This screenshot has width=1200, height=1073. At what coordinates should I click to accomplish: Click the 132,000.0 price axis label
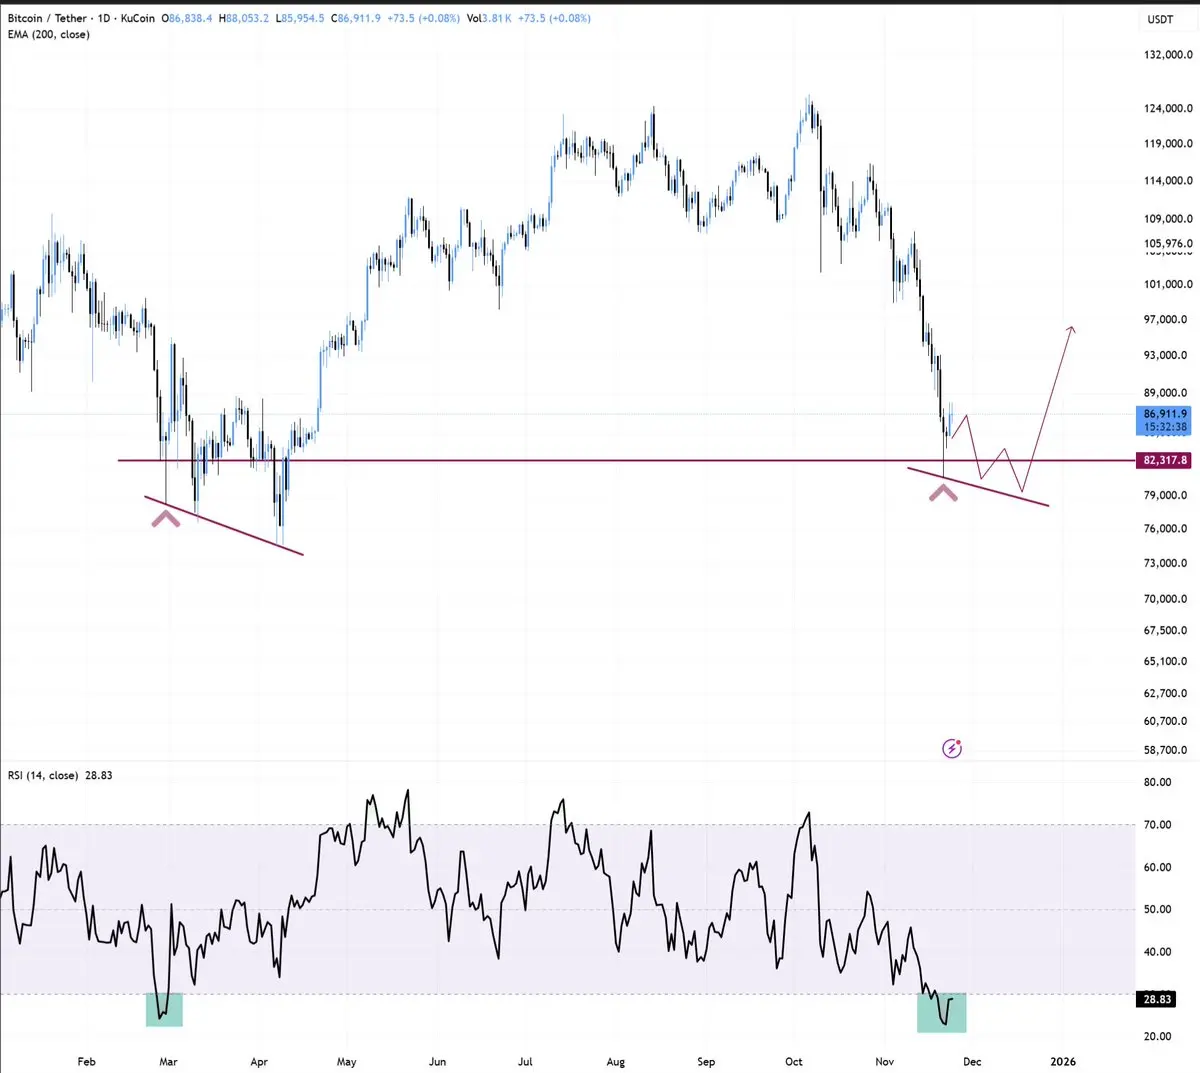tap(1168, 55)
